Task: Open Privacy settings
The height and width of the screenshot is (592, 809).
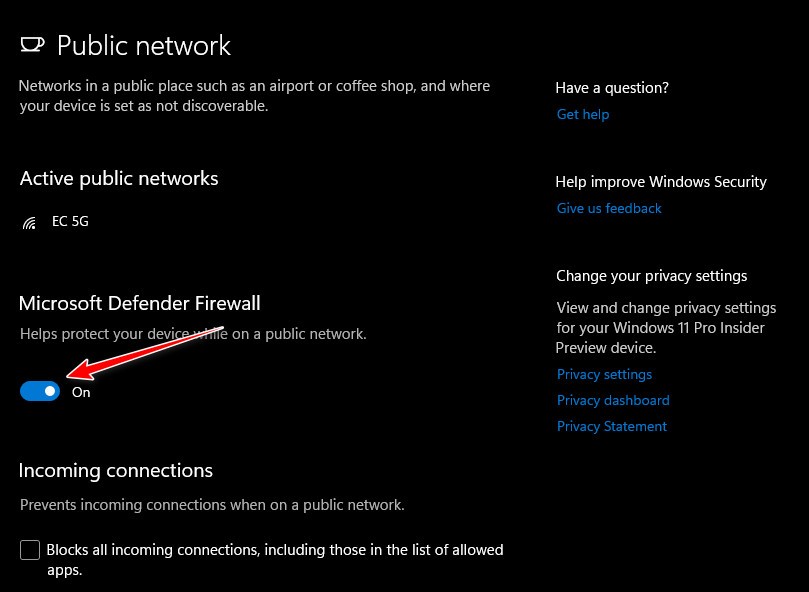Action: pyautogui.click(x=604, y=373)
